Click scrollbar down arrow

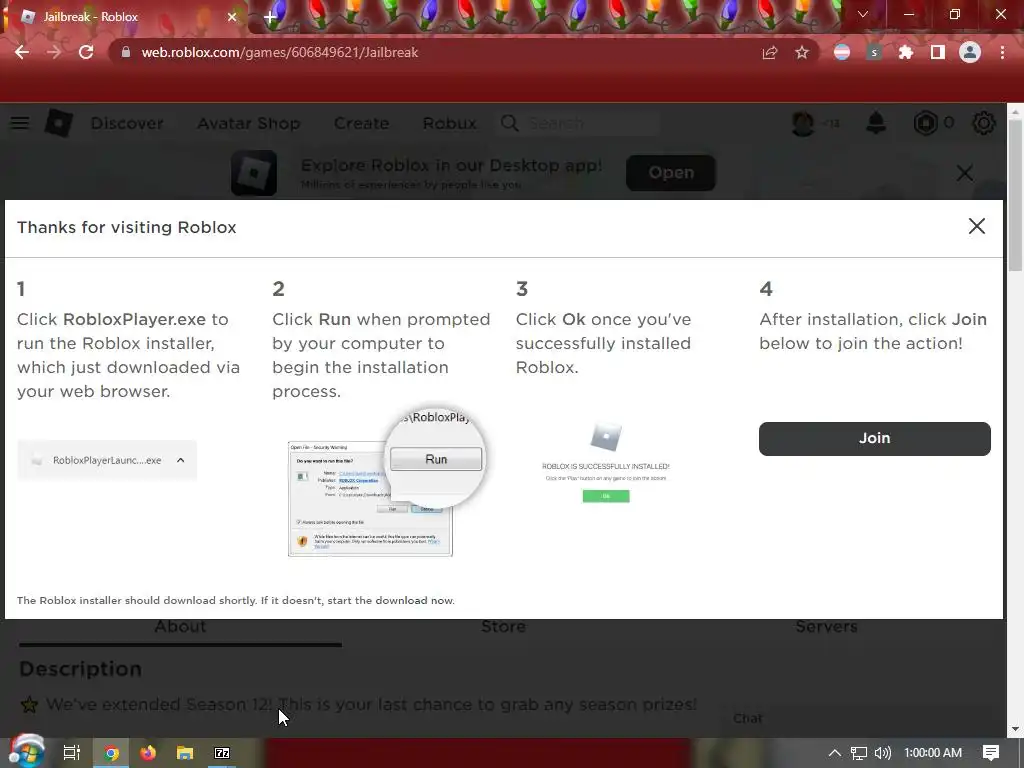pyautogui.click(x=1015, y=729)
